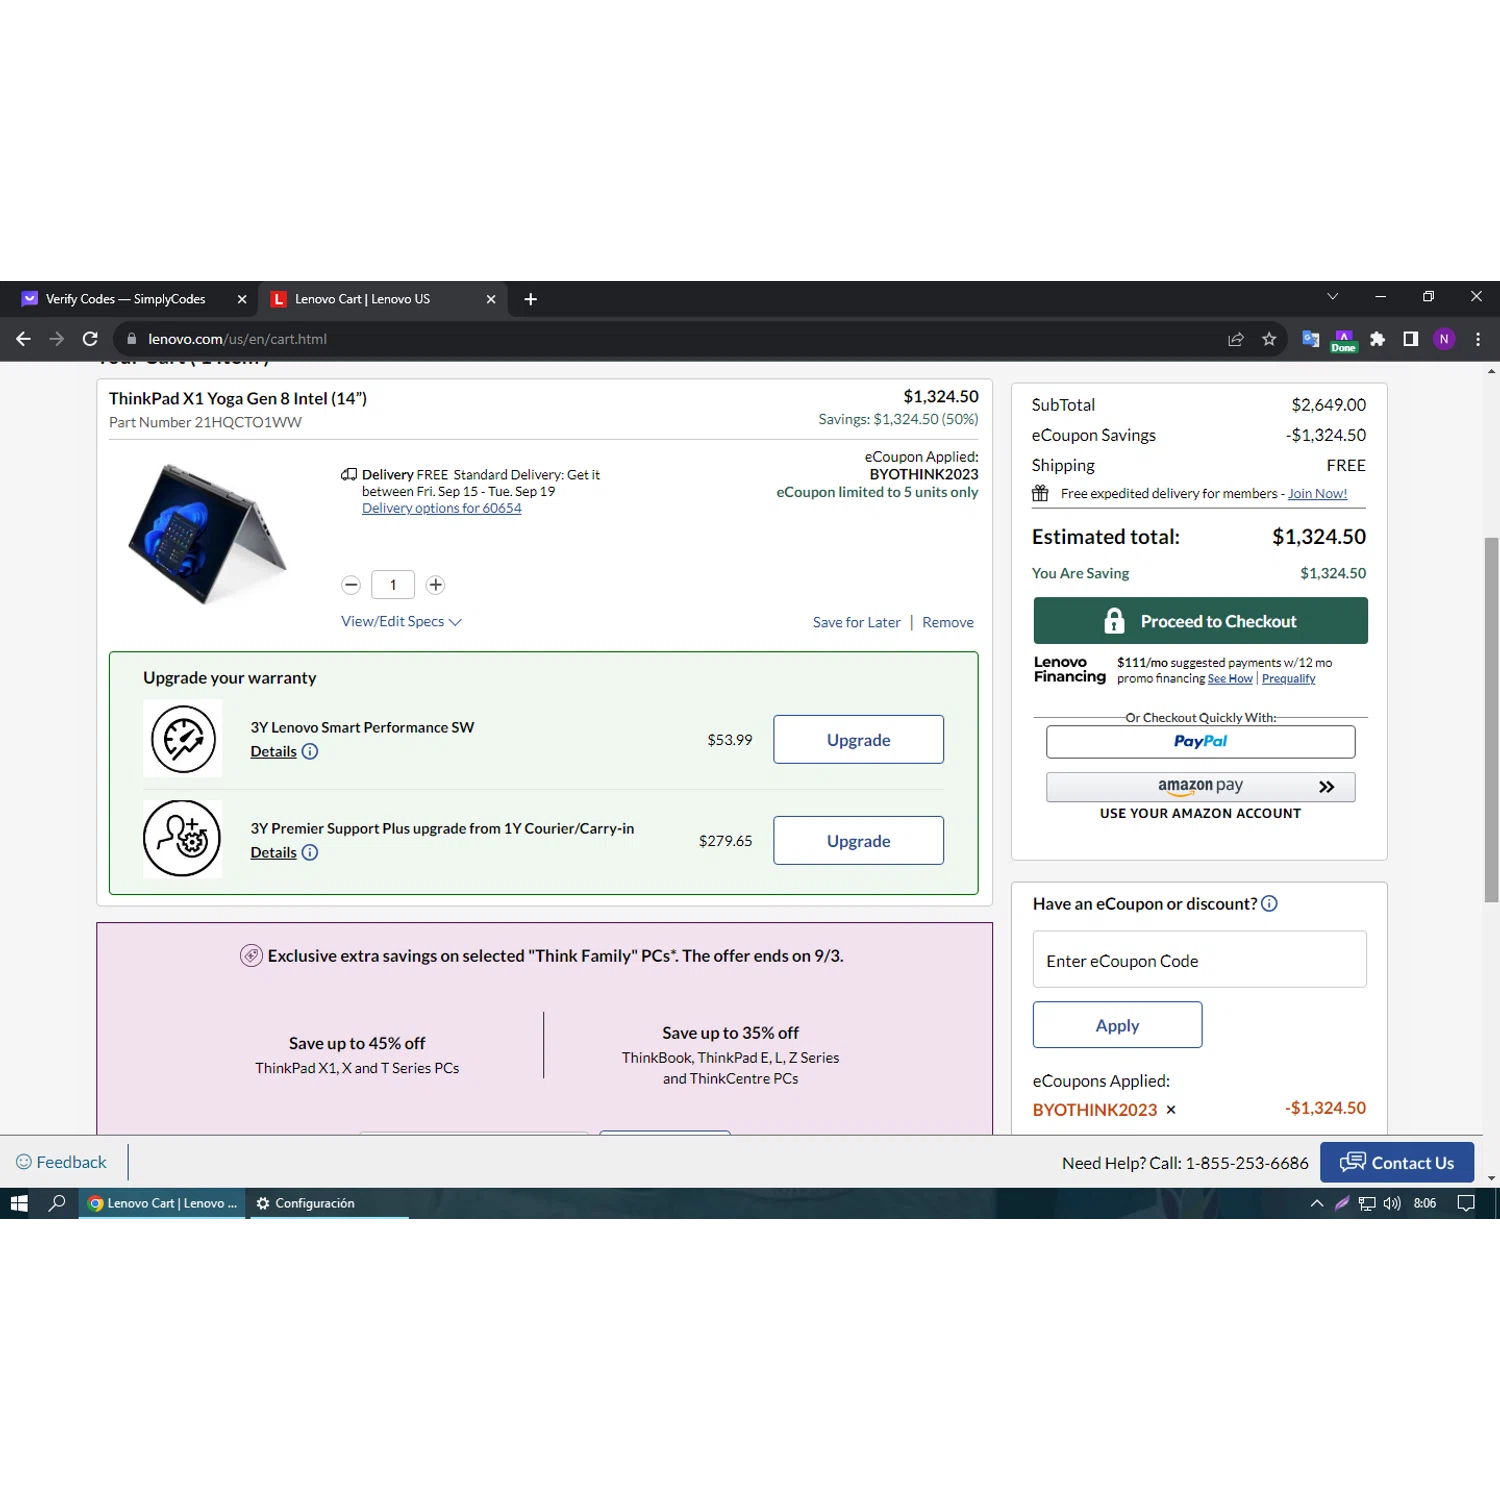Switch to Verify Codes — SimplyCodes tab
This screenshot has height=1500, width=1500.
click(x=125, y=299)
